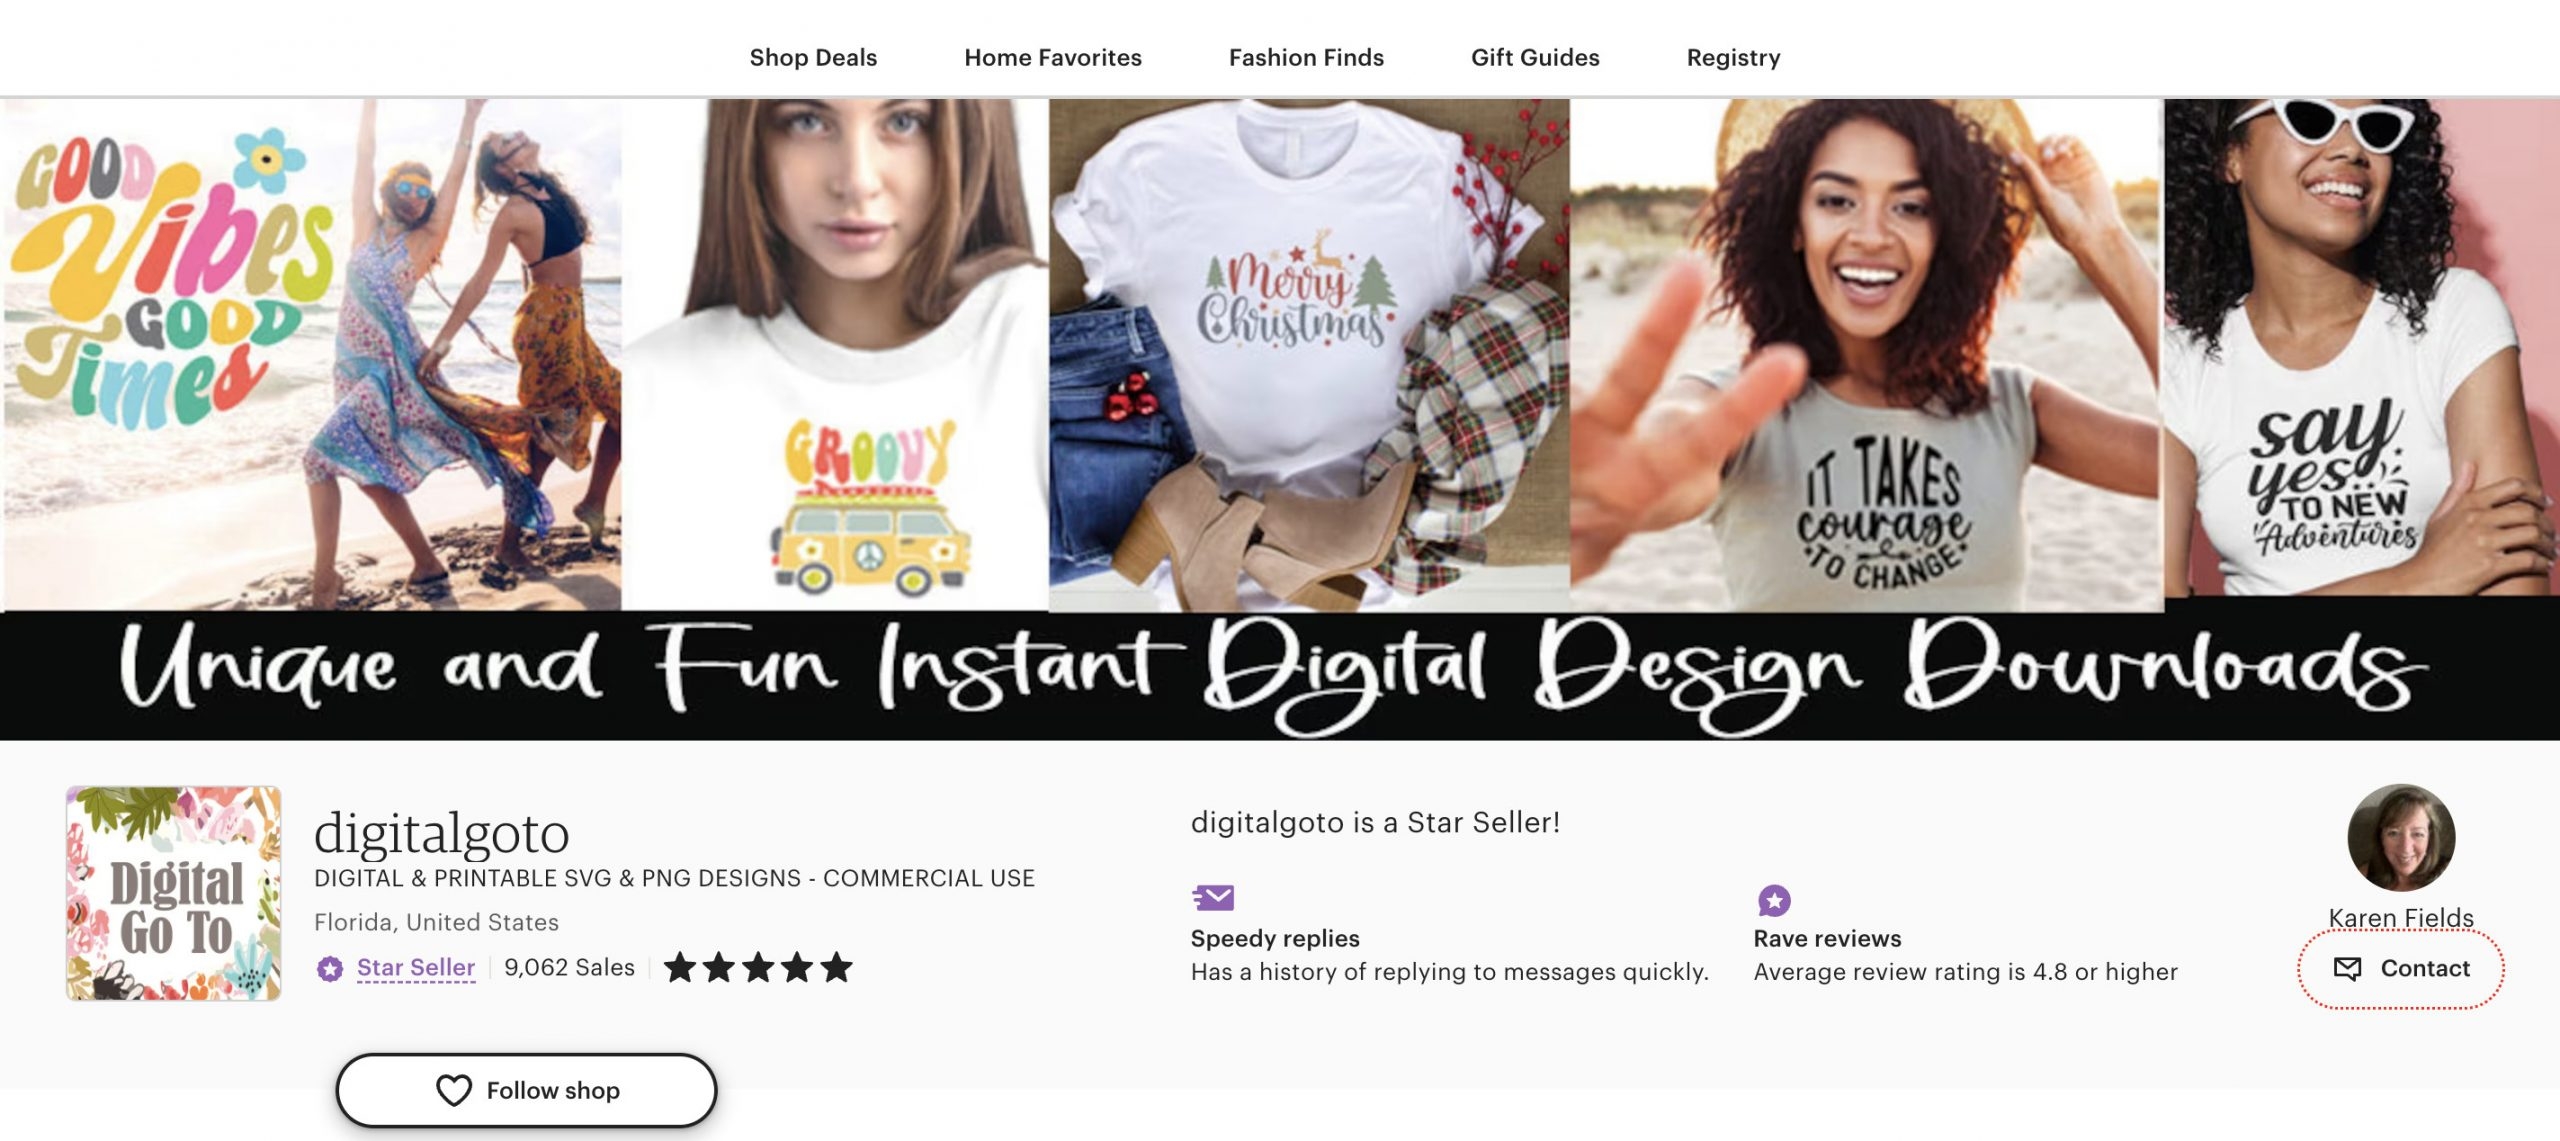Image resolution: width=2560 pixels, height=1141 pixels.
Task: Click the Rave reviews star bubble icon
Action: point(1774,900)
